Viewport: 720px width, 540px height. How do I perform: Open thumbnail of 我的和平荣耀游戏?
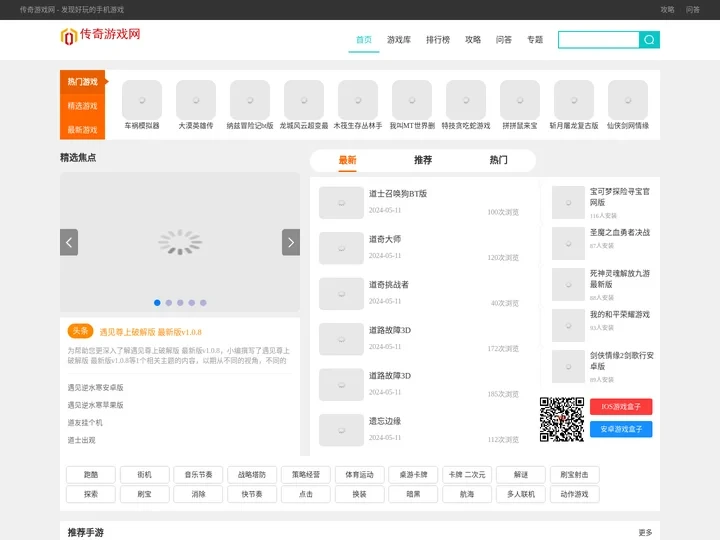[568, 326]
